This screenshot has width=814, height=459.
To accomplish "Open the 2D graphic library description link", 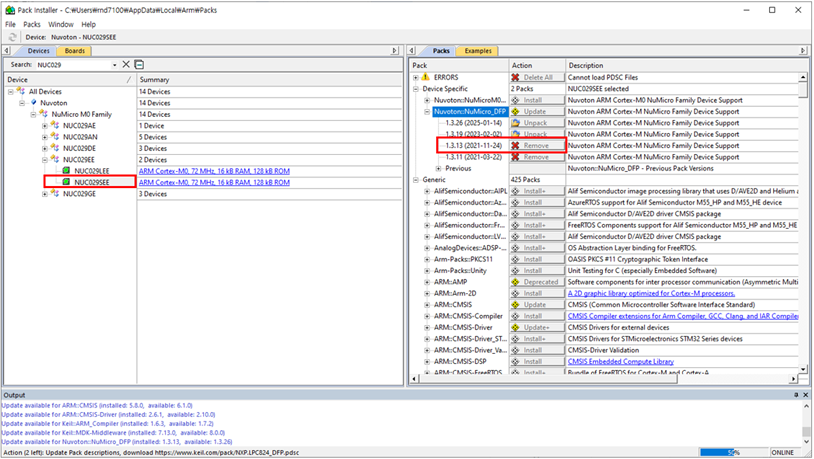I will [651, 293].
